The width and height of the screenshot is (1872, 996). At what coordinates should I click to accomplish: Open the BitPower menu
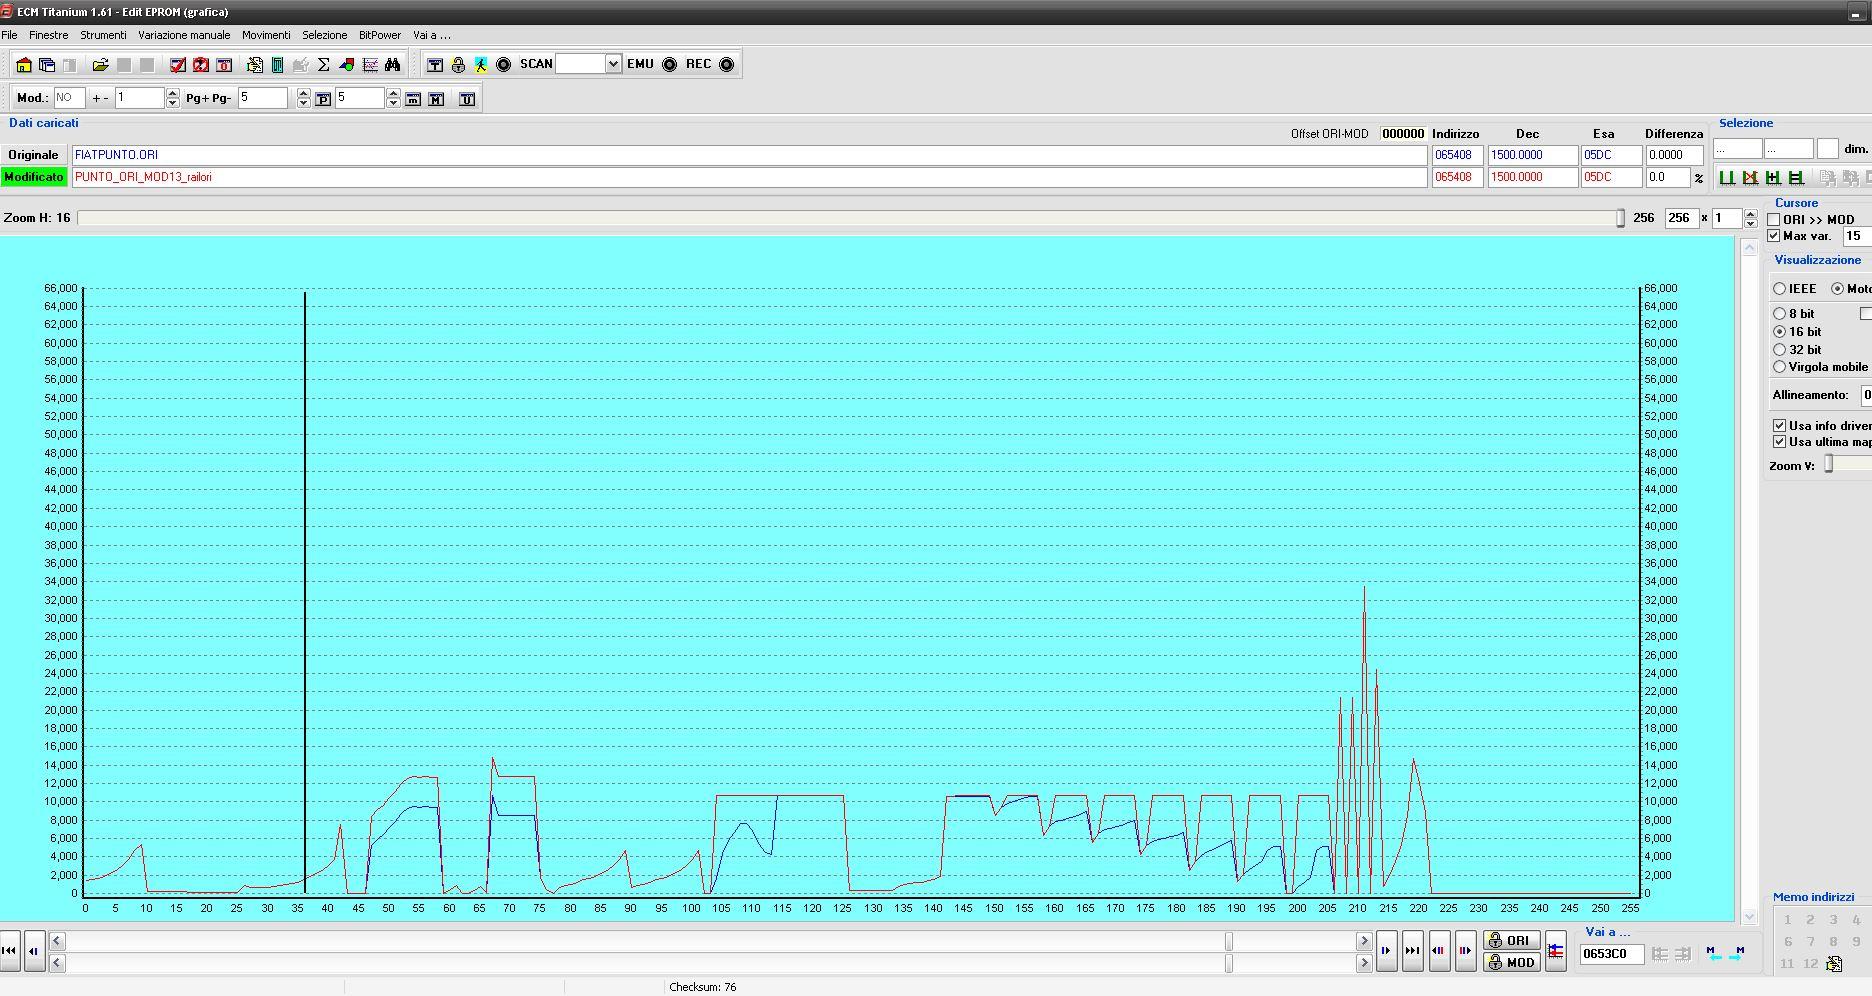click(379, 35)
